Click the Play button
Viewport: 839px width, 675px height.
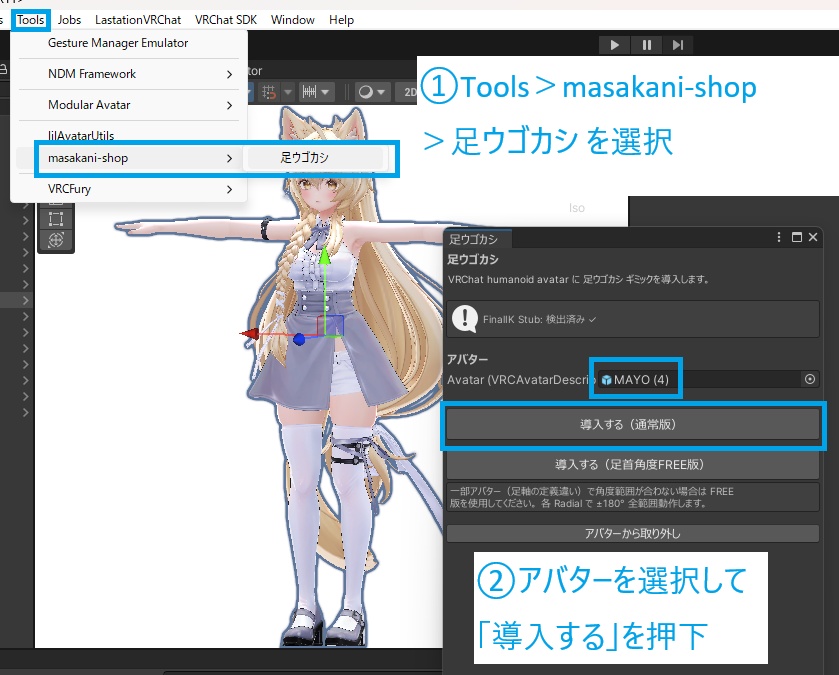pyautogui.click(x=614, y=45)
